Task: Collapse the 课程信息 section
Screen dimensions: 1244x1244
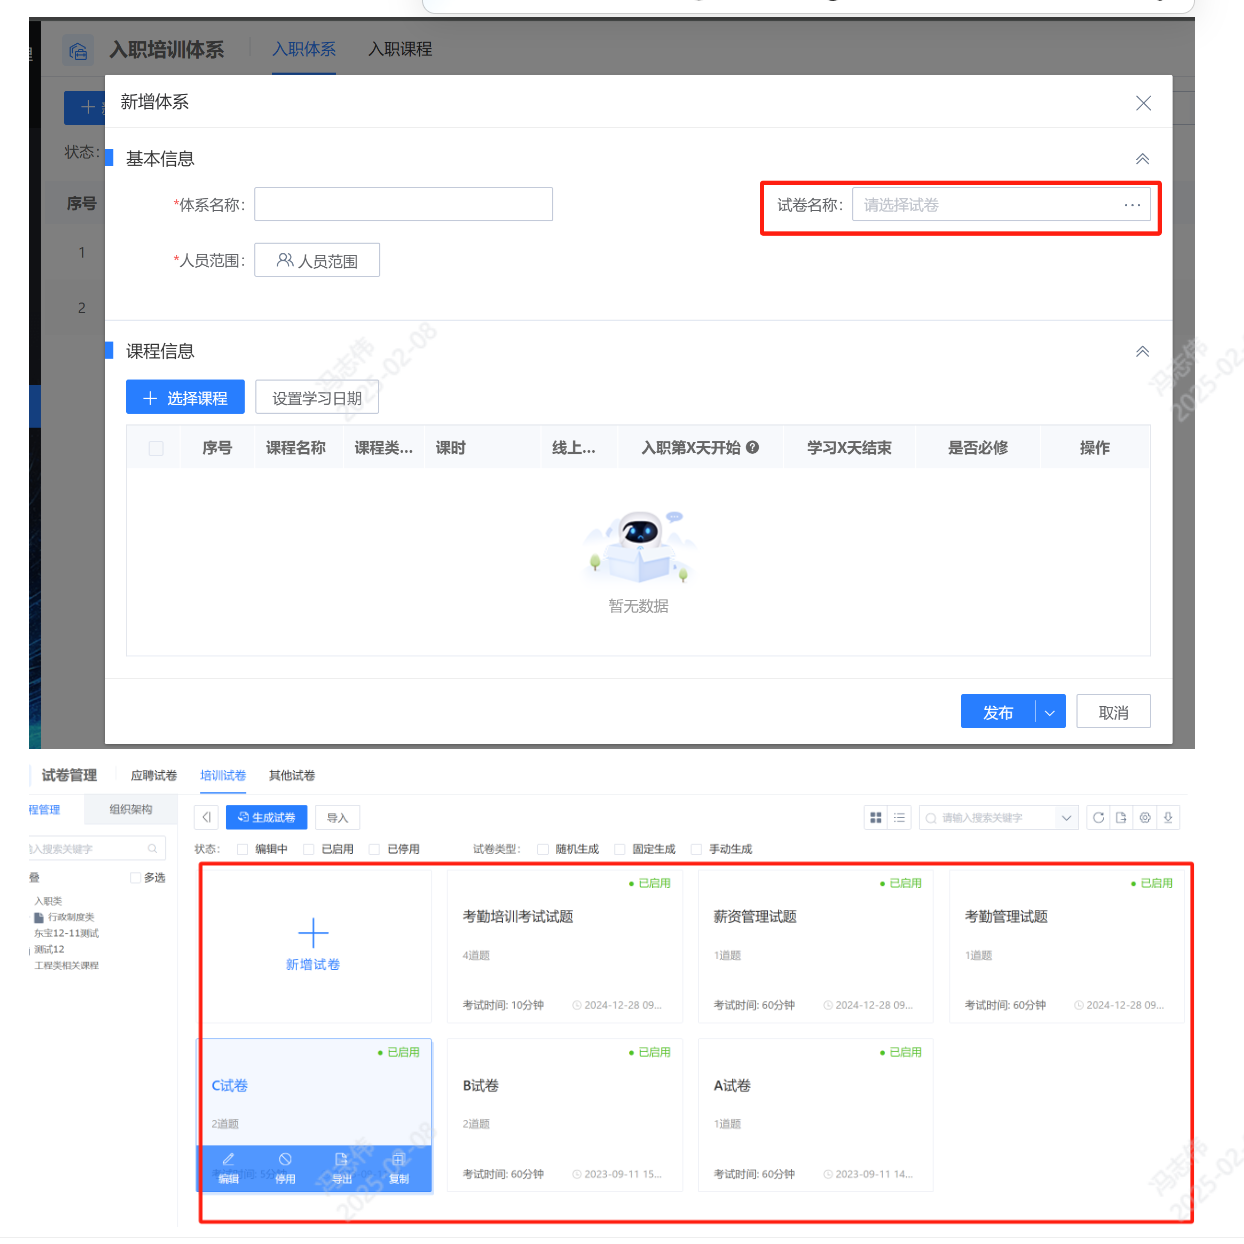Action: coord(1142,352)
